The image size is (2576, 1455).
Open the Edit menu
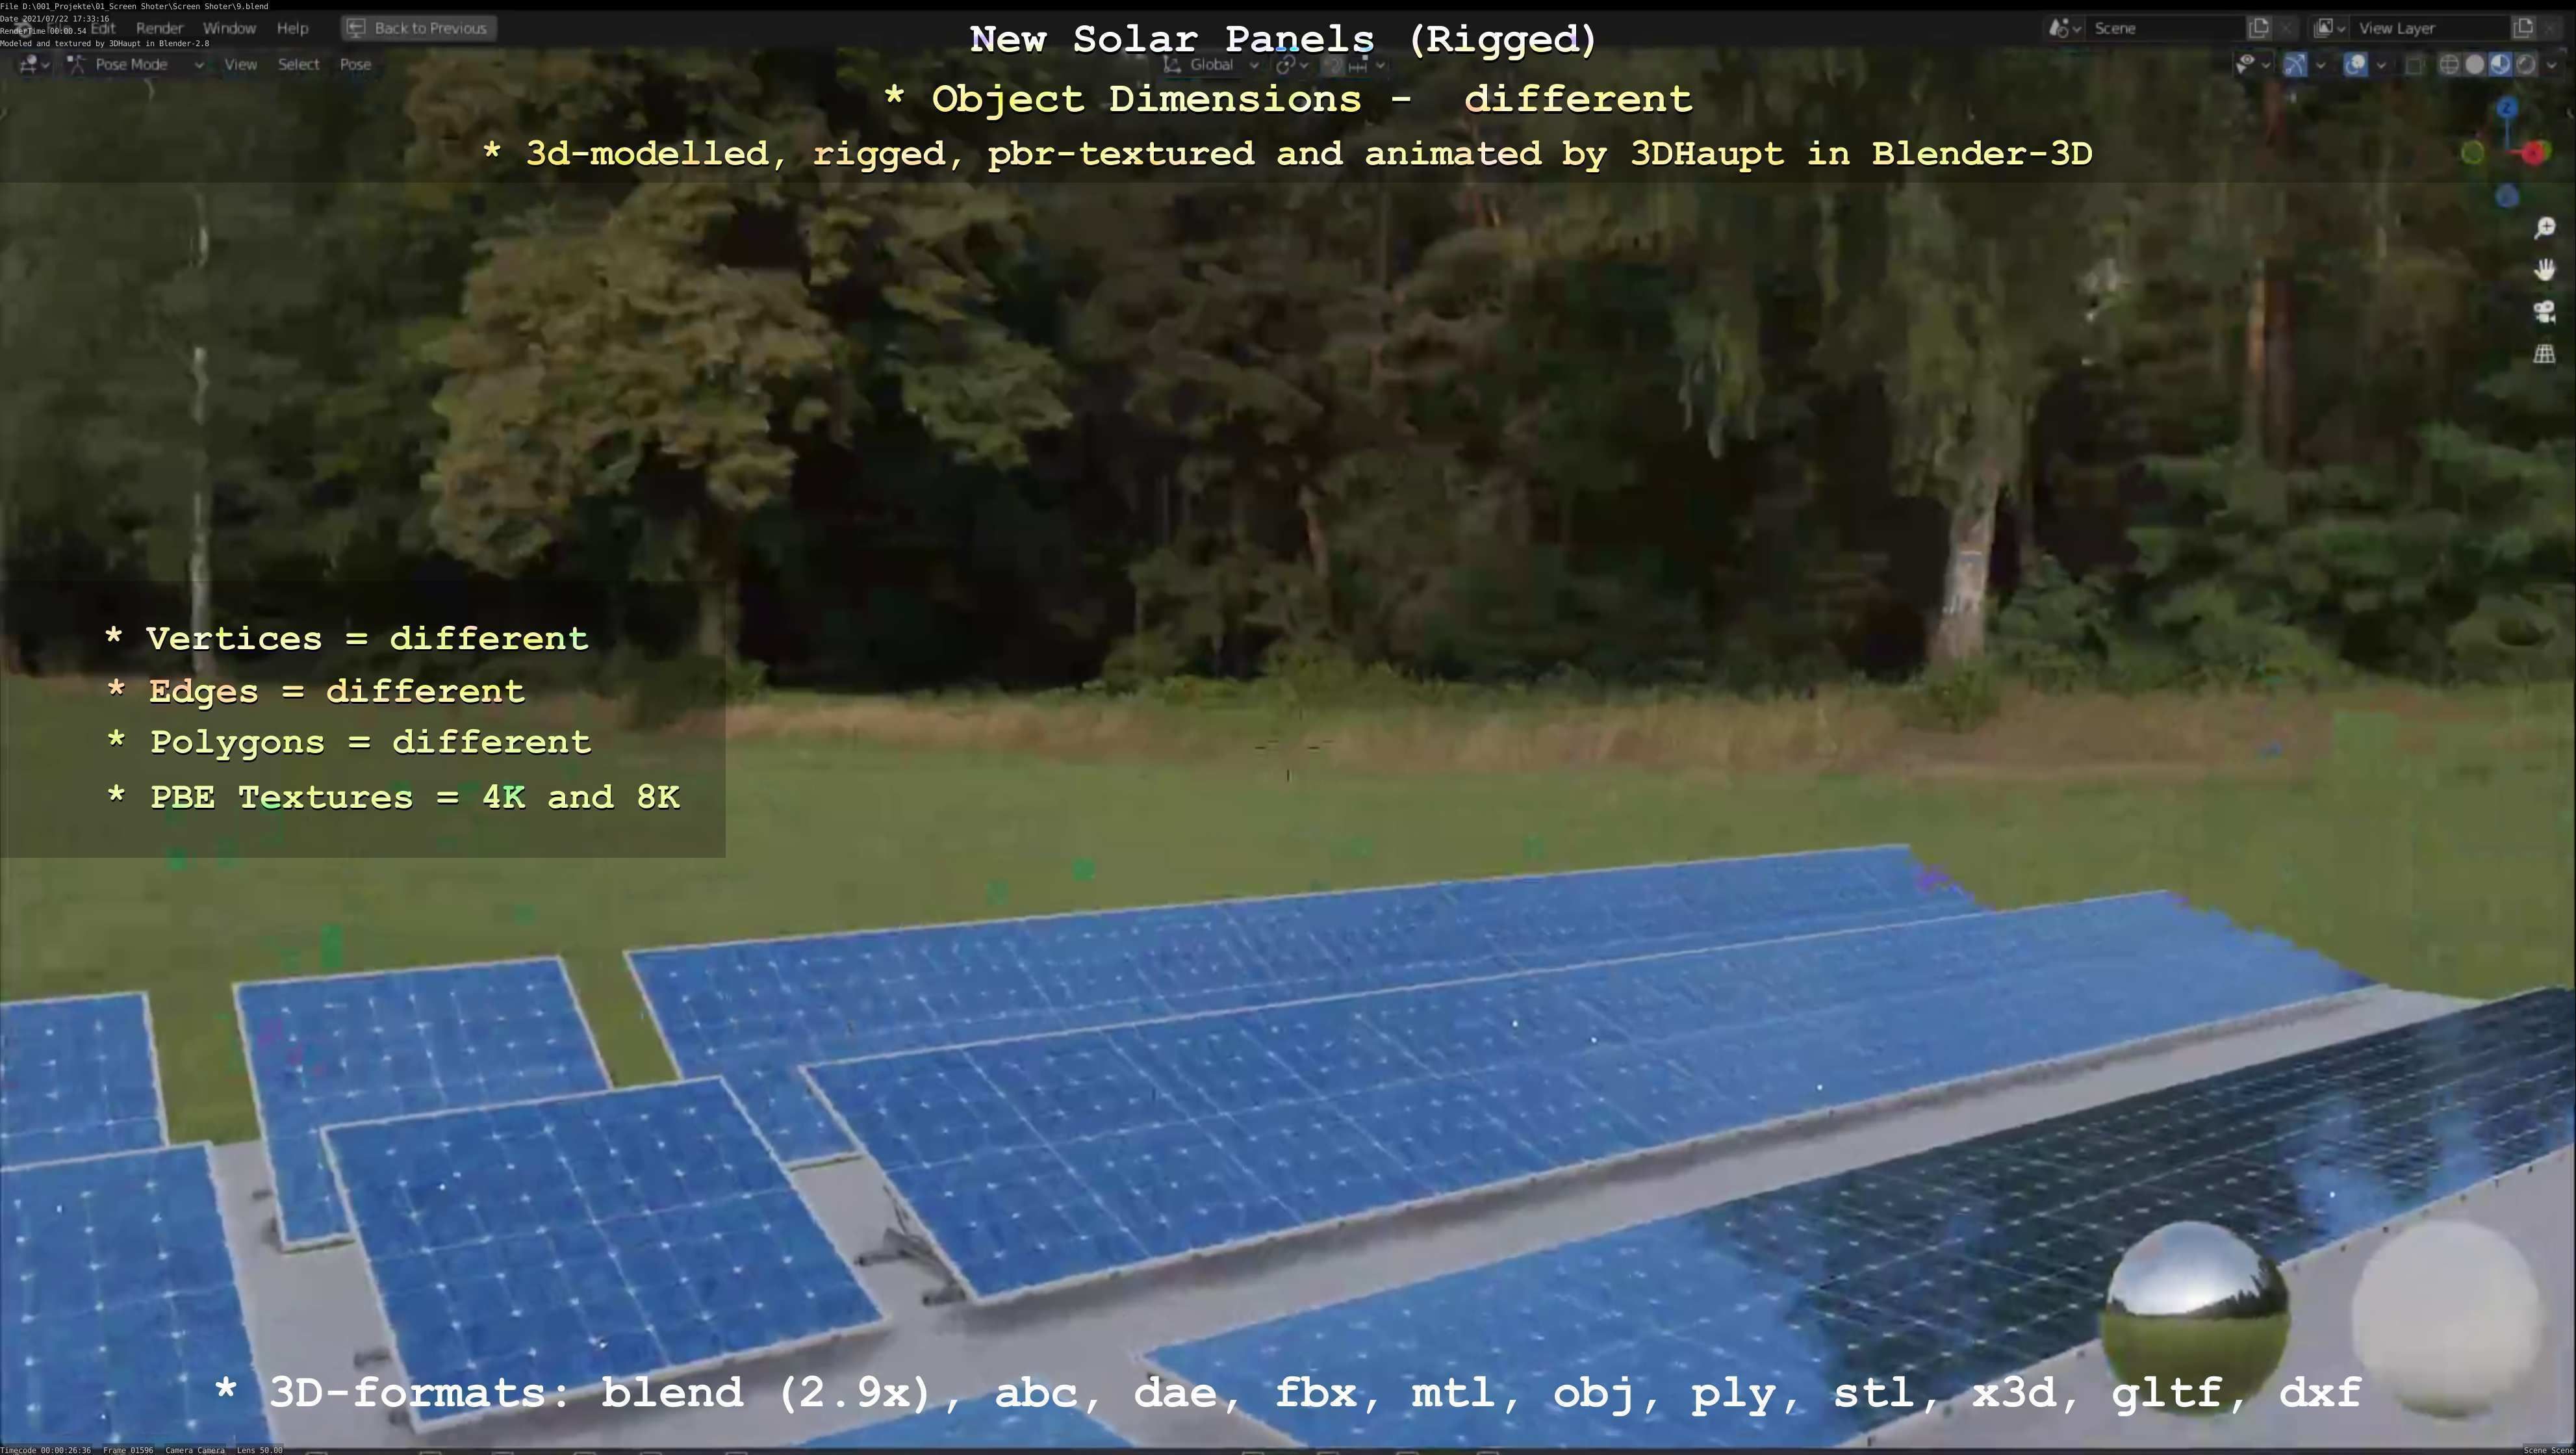pos(103,28)
